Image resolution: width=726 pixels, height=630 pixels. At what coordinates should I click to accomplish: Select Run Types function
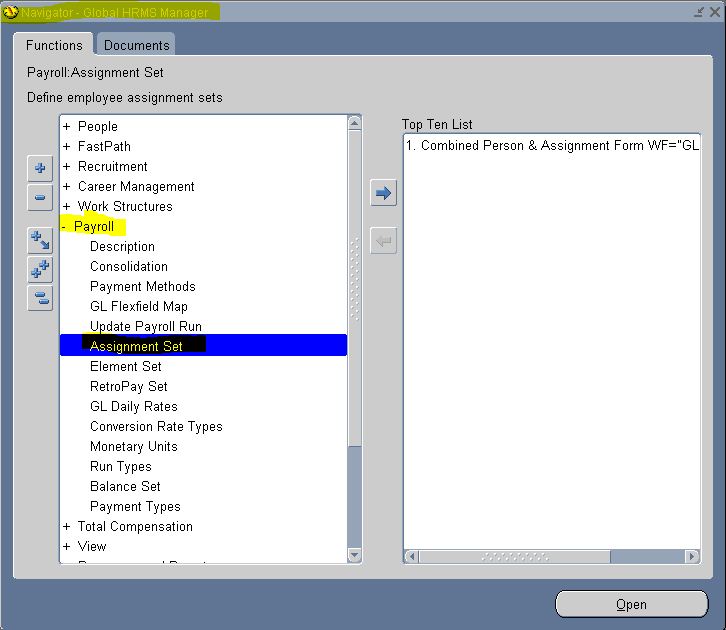[x=121, y=466]
